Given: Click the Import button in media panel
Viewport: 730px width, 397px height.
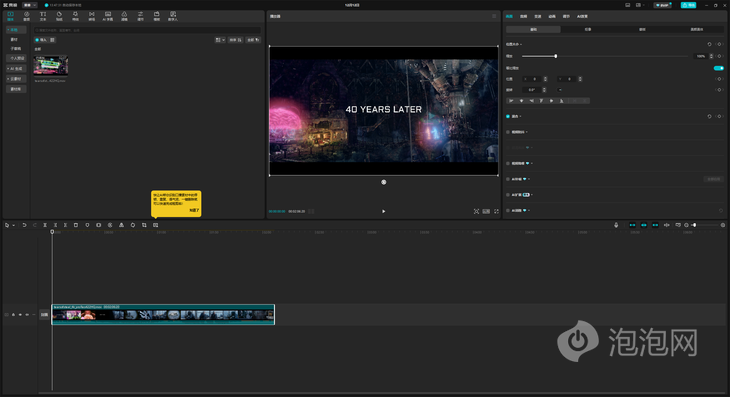Looking at the screenshot, I should (41, 40).
